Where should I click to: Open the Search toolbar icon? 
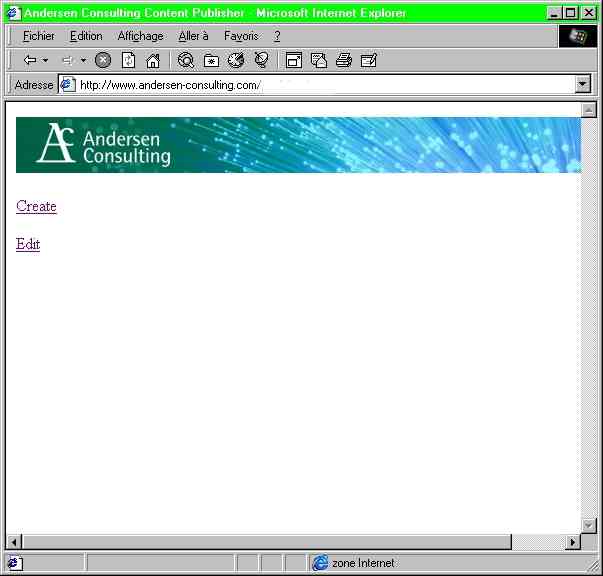coord(186,60)
